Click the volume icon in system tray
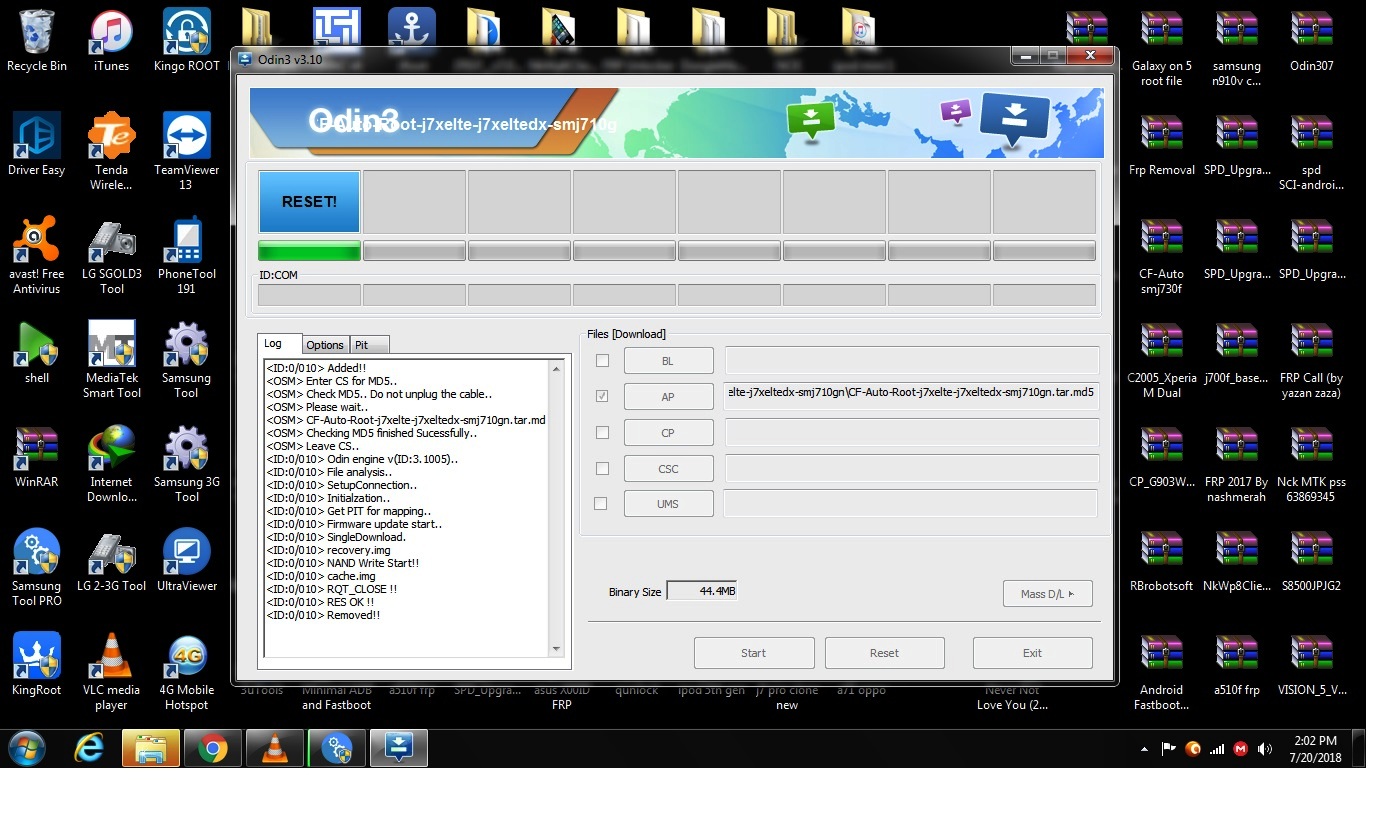The image size is (1388, 820). 1265,748
